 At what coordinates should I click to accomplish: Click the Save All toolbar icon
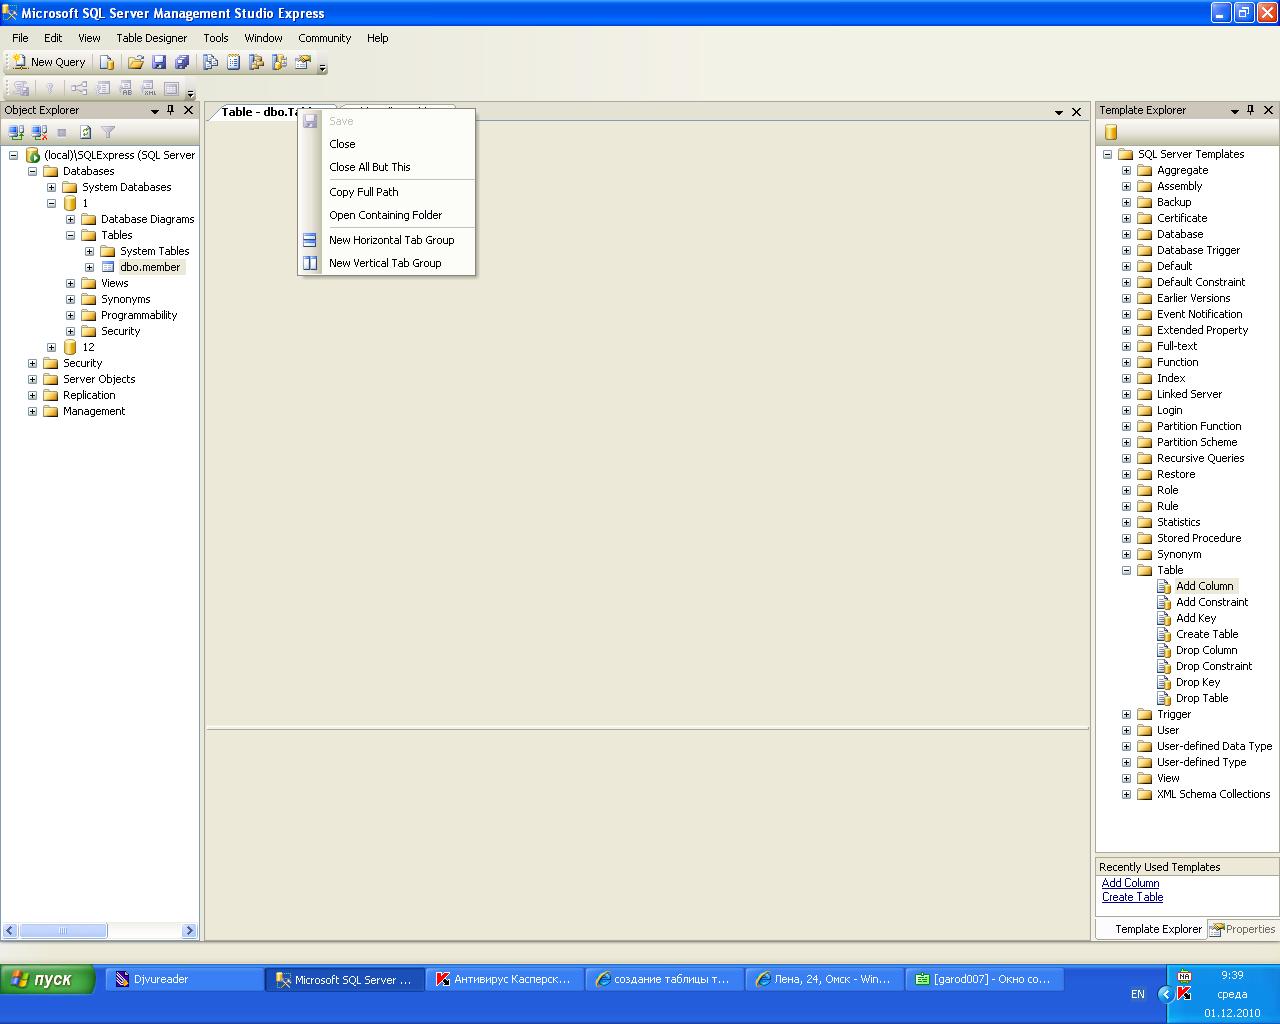(x=182, y=62)
